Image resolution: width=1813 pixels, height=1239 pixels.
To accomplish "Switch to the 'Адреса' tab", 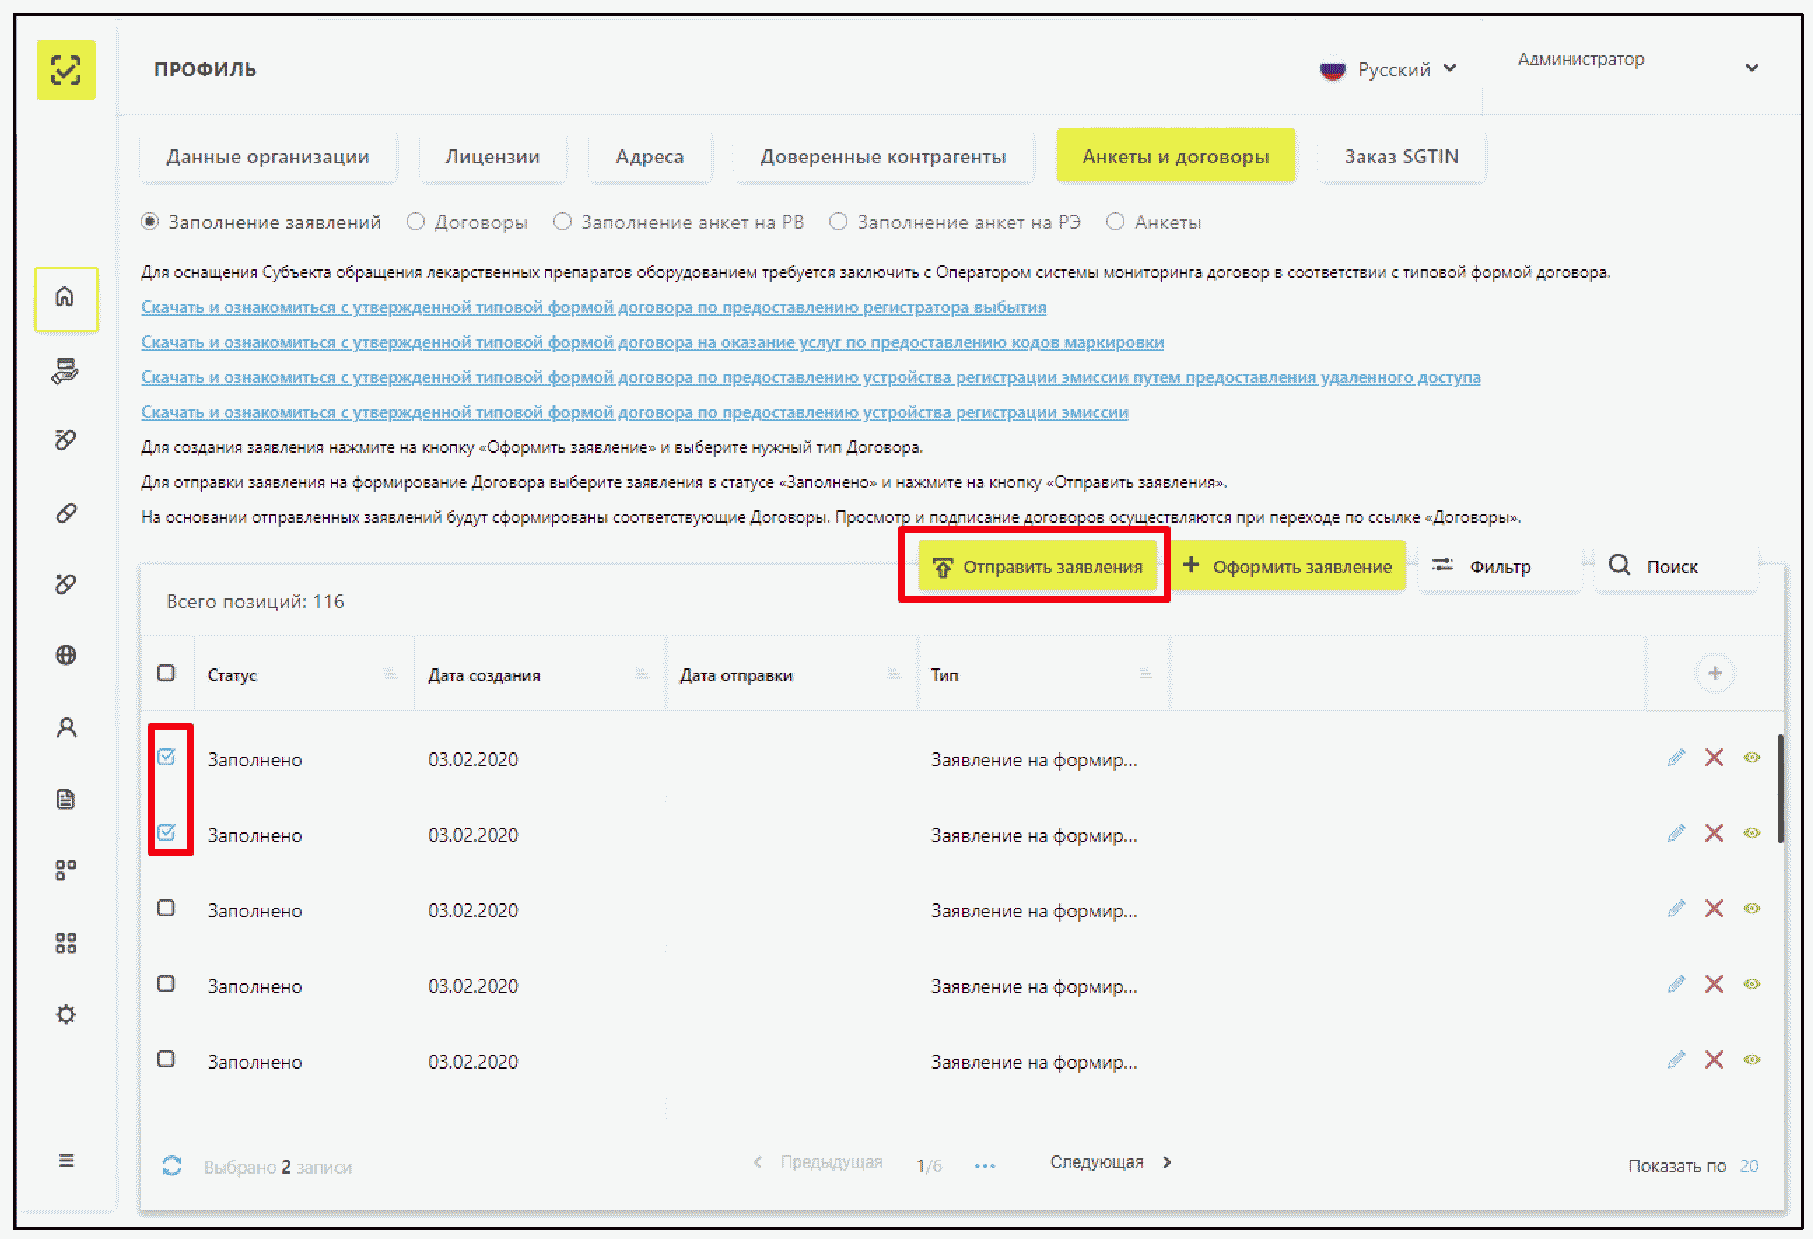I will 650,157.
